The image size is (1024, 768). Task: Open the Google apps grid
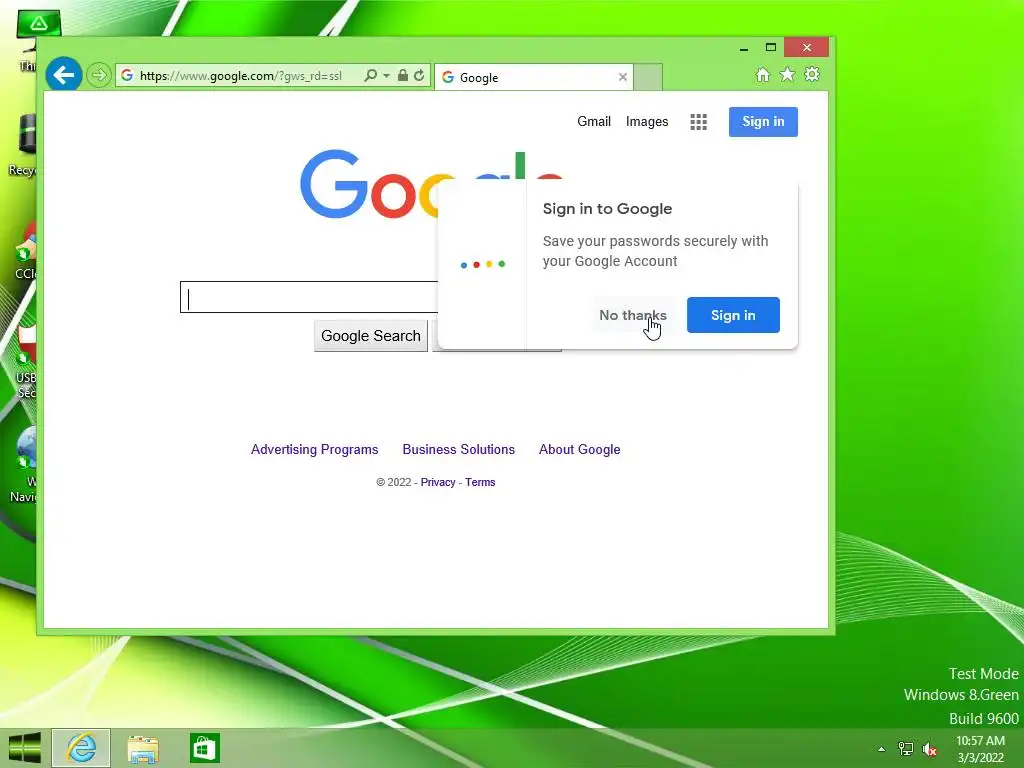(698, 122)
